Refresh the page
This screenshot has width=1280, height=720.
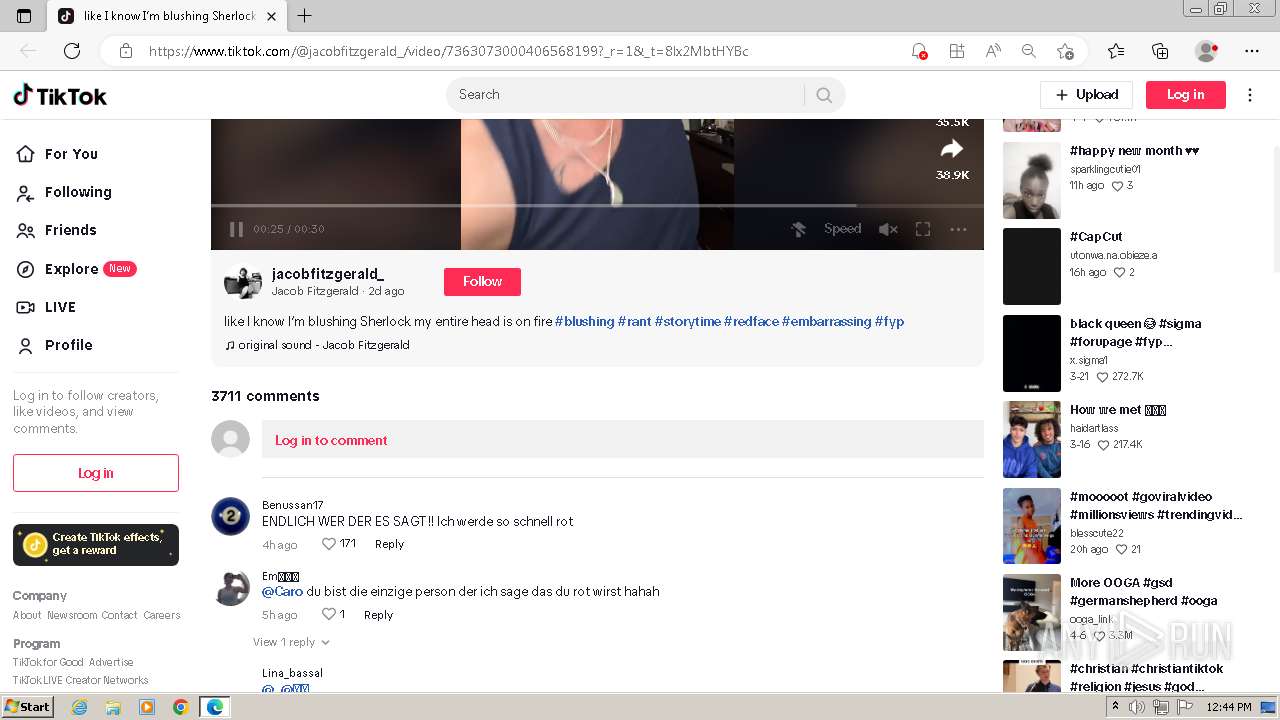72,51
